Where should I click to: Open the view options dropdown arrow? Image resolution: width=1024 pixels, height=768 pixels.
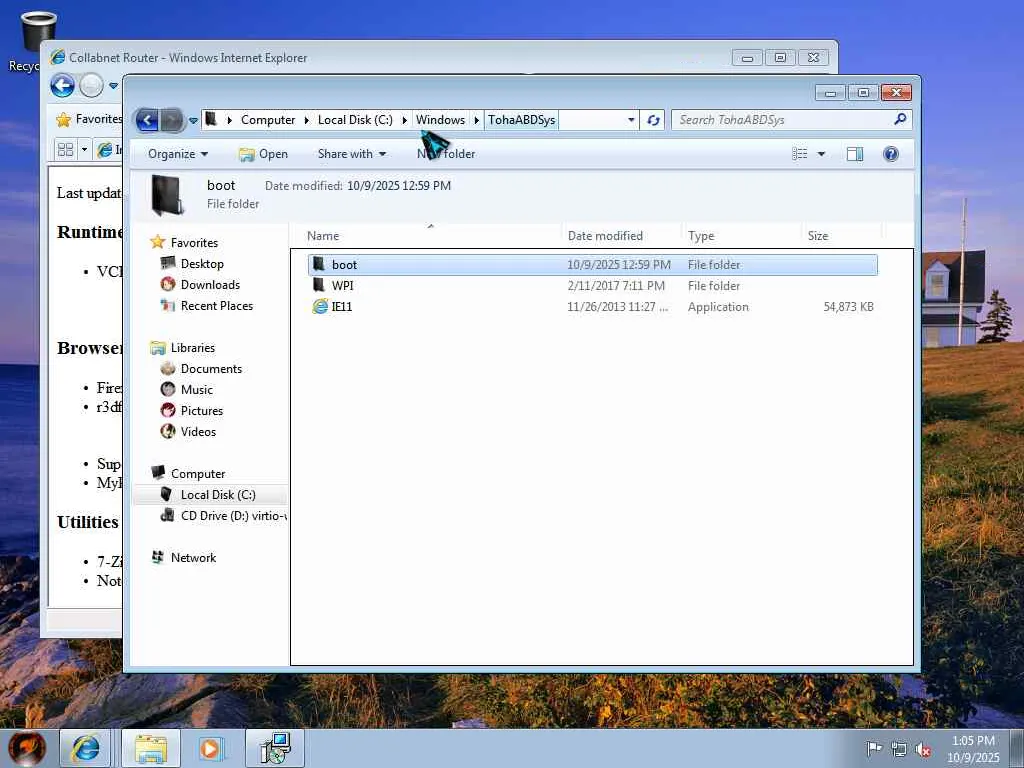tap(822, 154)
